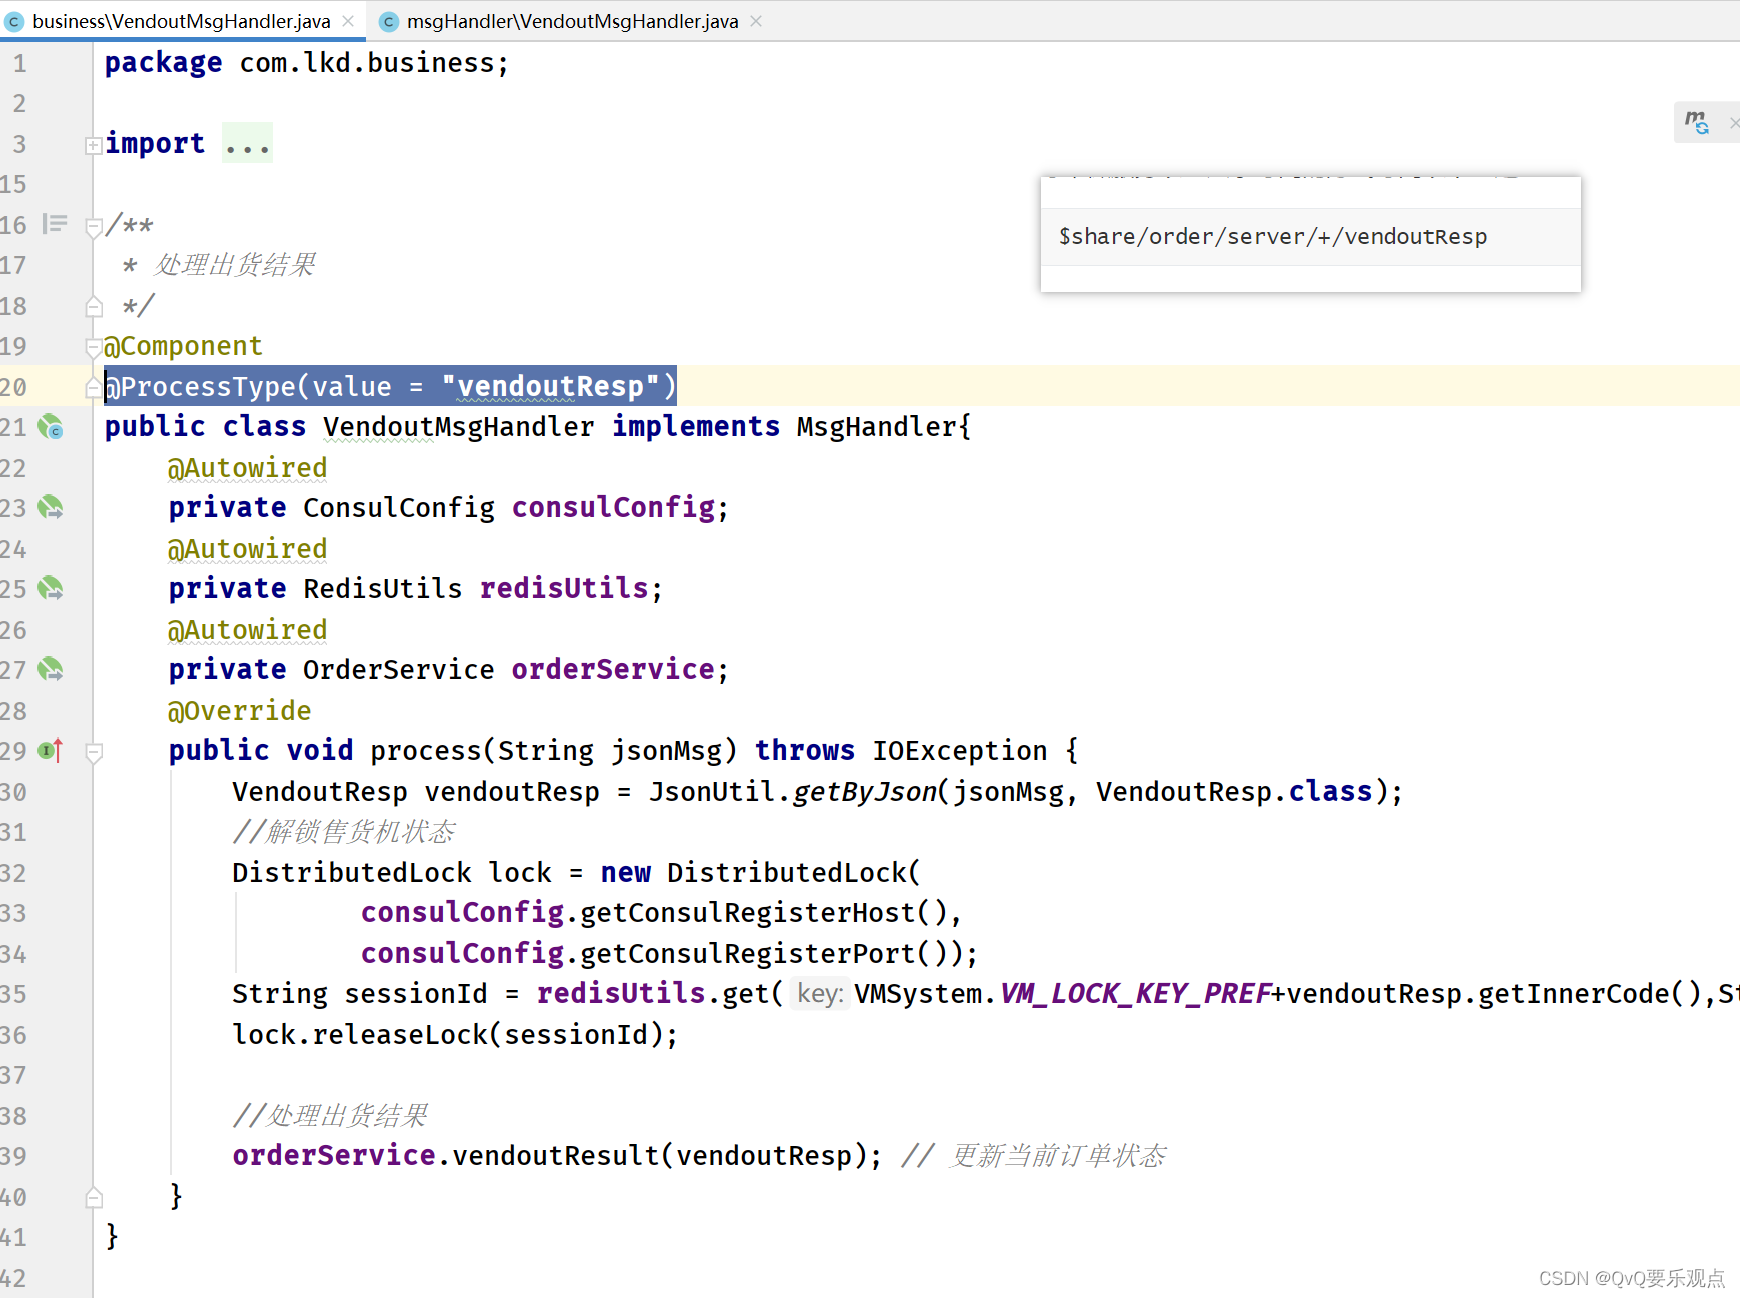Click getByJson method call
This screenshot has width=1740, height=1298.
pyautogui.click(x=865, y=792)
